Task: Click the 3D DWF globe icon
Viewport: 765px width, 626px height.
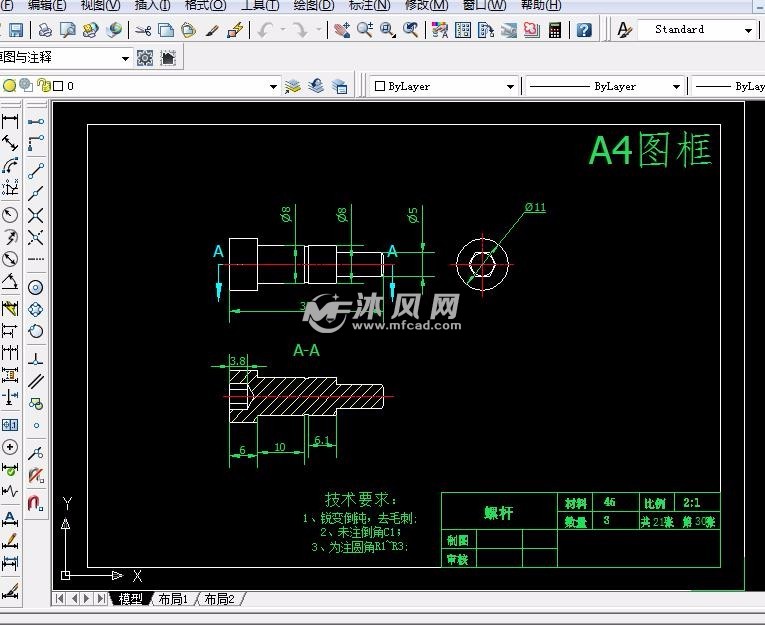Action: (x=114, y=30)
